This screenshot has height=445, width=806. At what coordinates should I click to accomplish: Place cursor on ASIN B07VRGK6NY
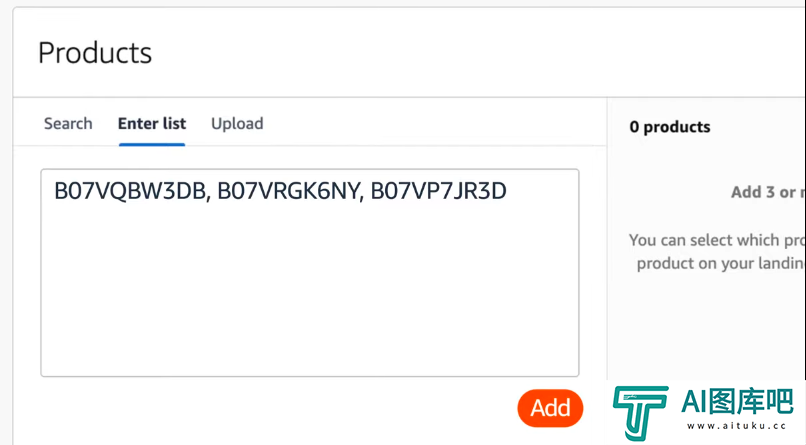(x=288, y=191)
